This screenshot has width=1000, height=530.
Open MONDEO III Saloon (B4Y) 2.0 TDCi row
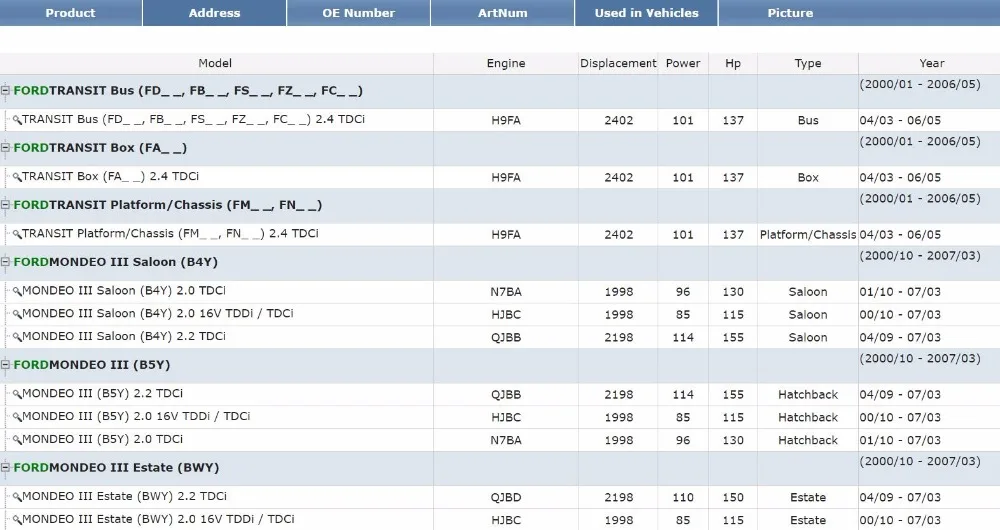pos(124,291)
